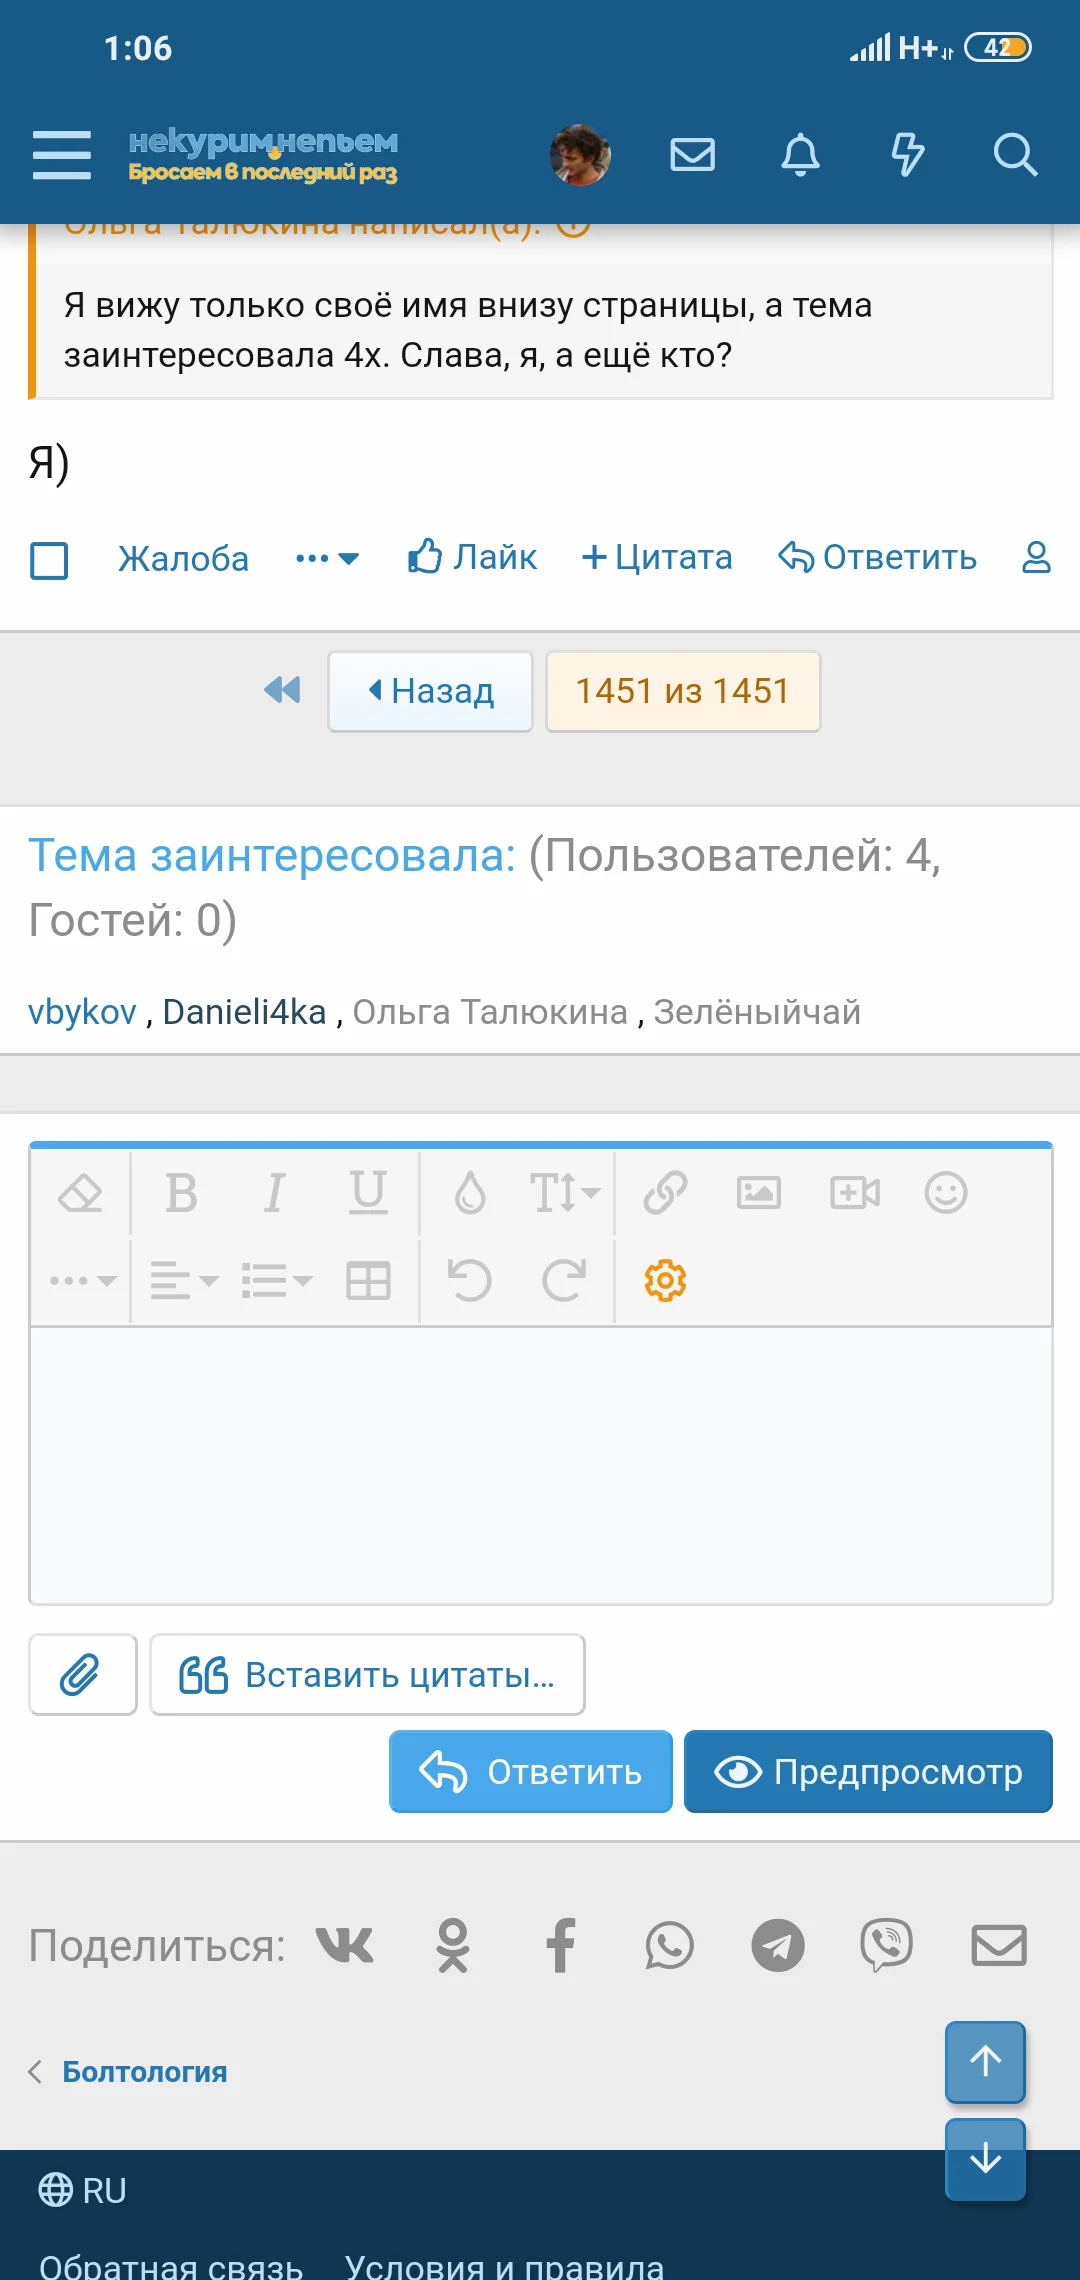
Task: Report the post via Жалоба
Action: tap(183, 558)
